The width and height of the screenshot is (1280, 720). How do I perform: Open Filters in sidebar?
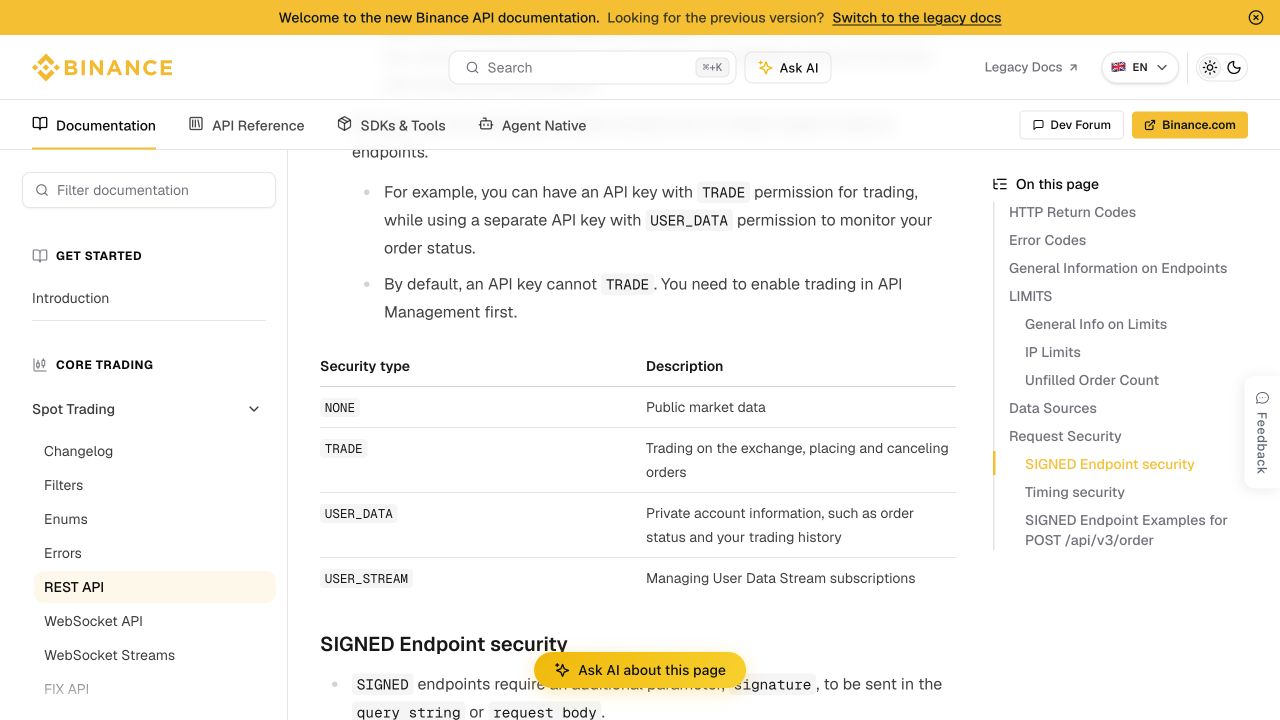click(x=63, y=485)
